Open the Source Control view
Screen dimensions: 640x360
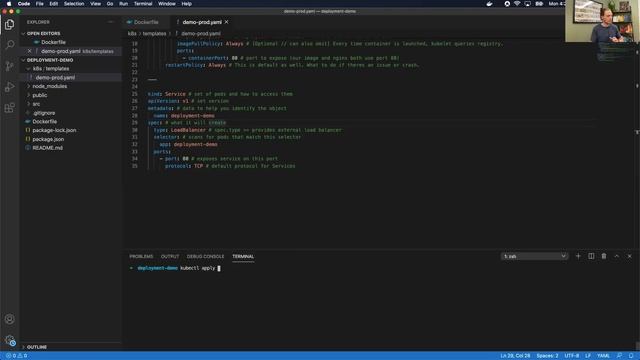coord(9,66)
